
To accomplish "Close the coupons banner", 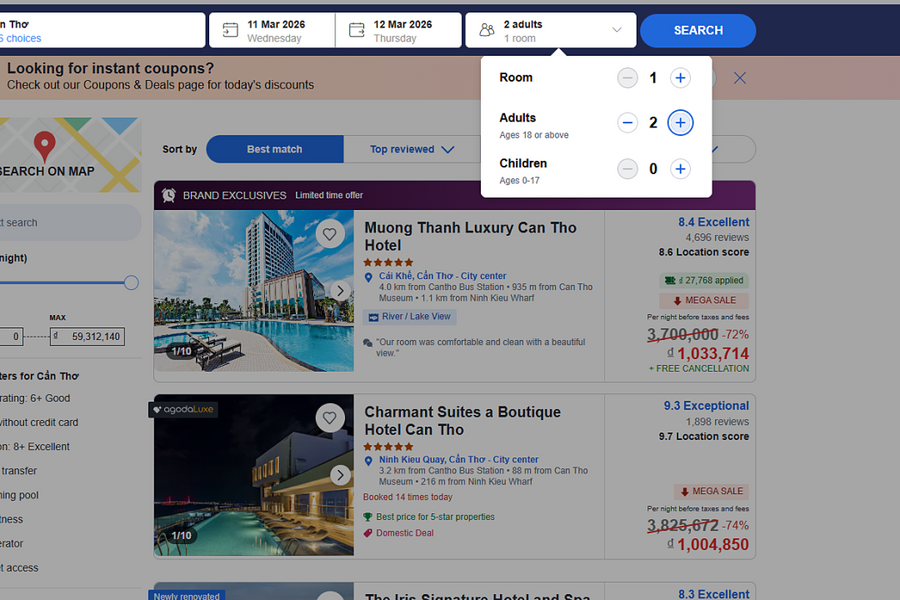I will 740,78.
